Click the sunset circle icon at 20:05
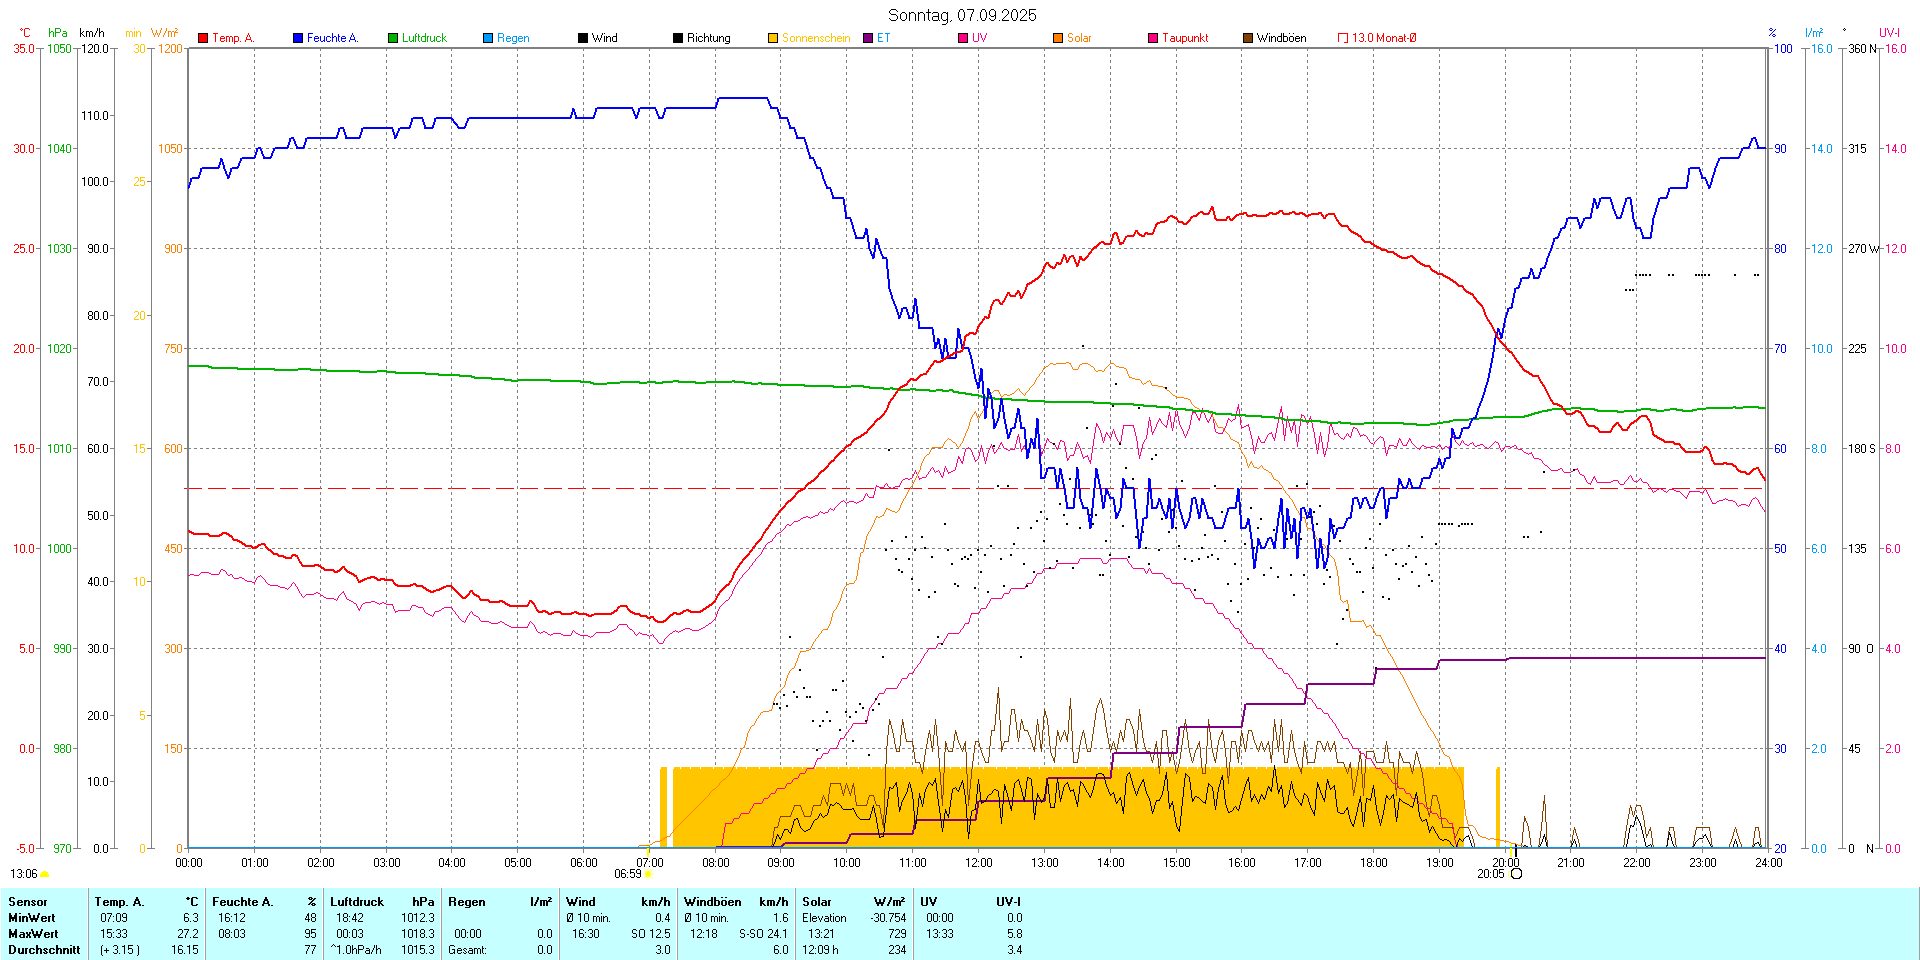 point(1516,874)
